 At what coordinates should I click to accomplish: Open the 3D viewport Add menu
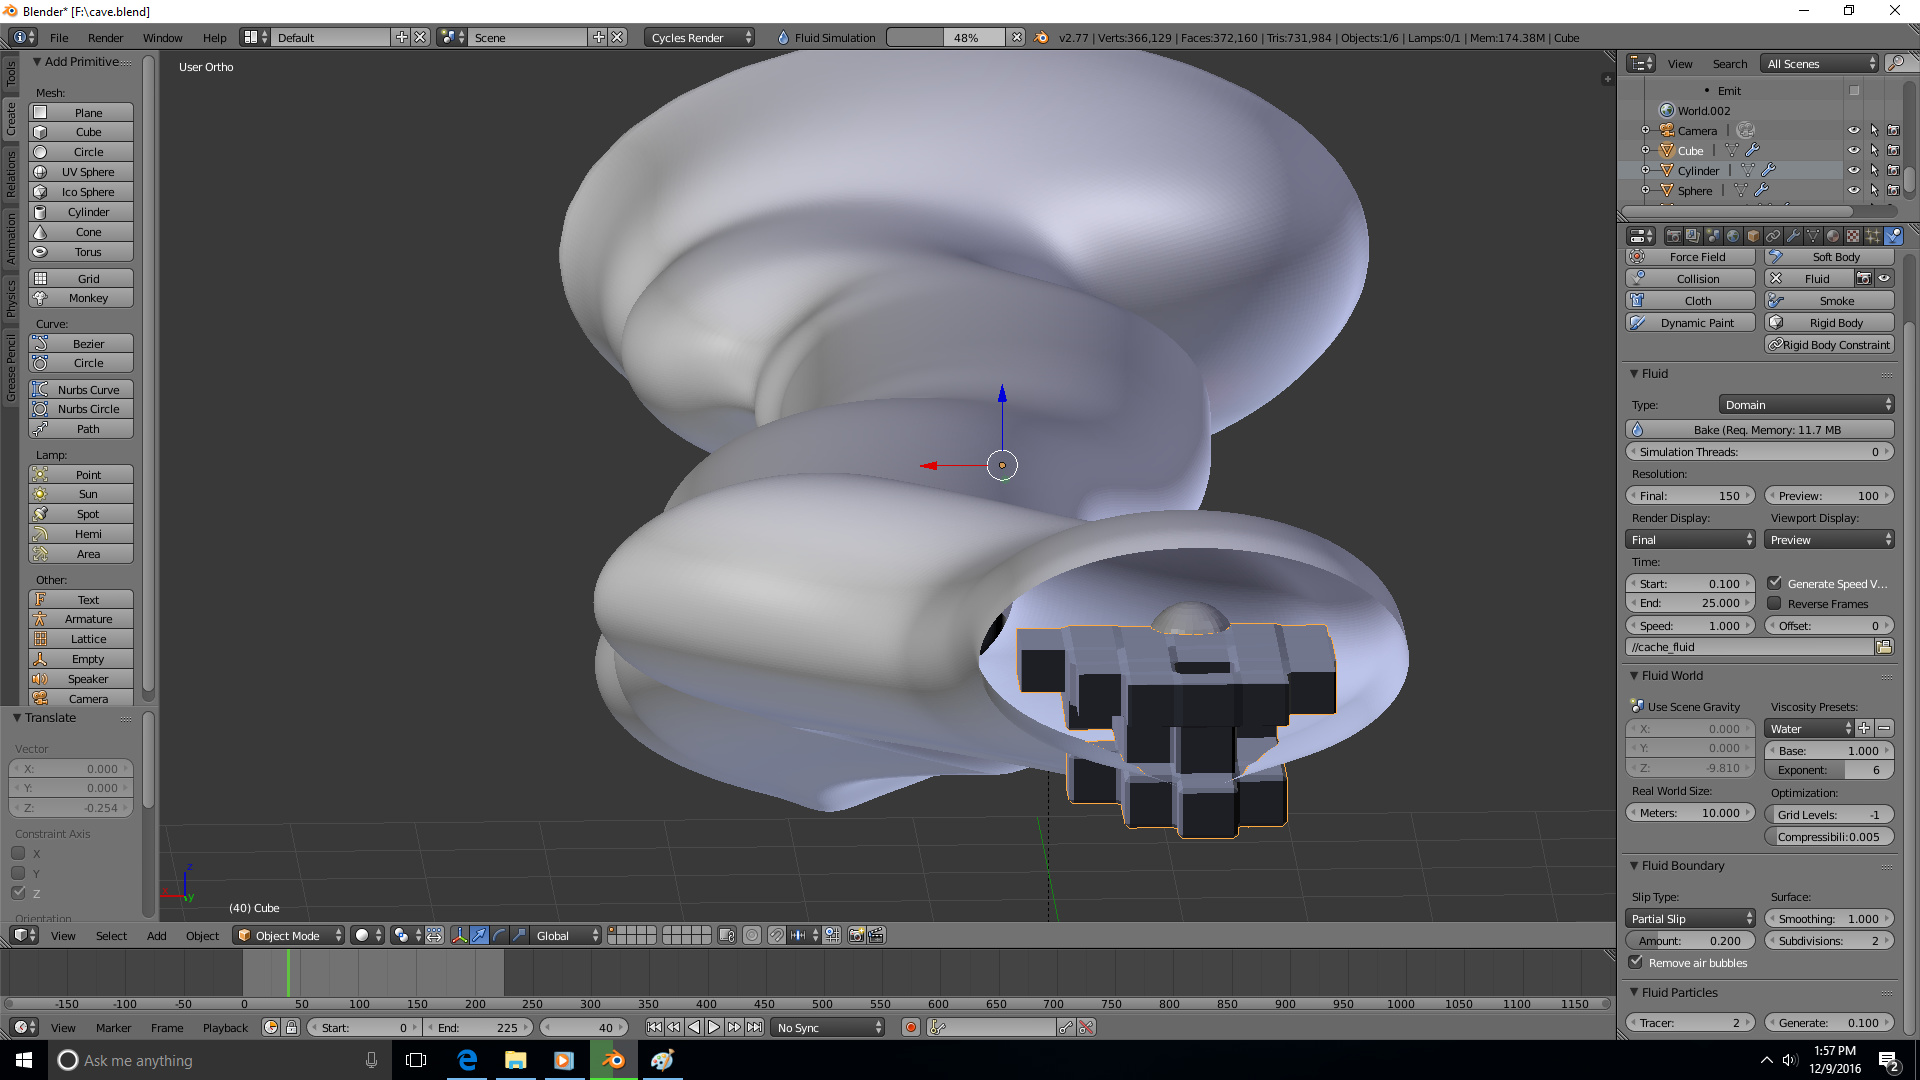click(156, 935)
